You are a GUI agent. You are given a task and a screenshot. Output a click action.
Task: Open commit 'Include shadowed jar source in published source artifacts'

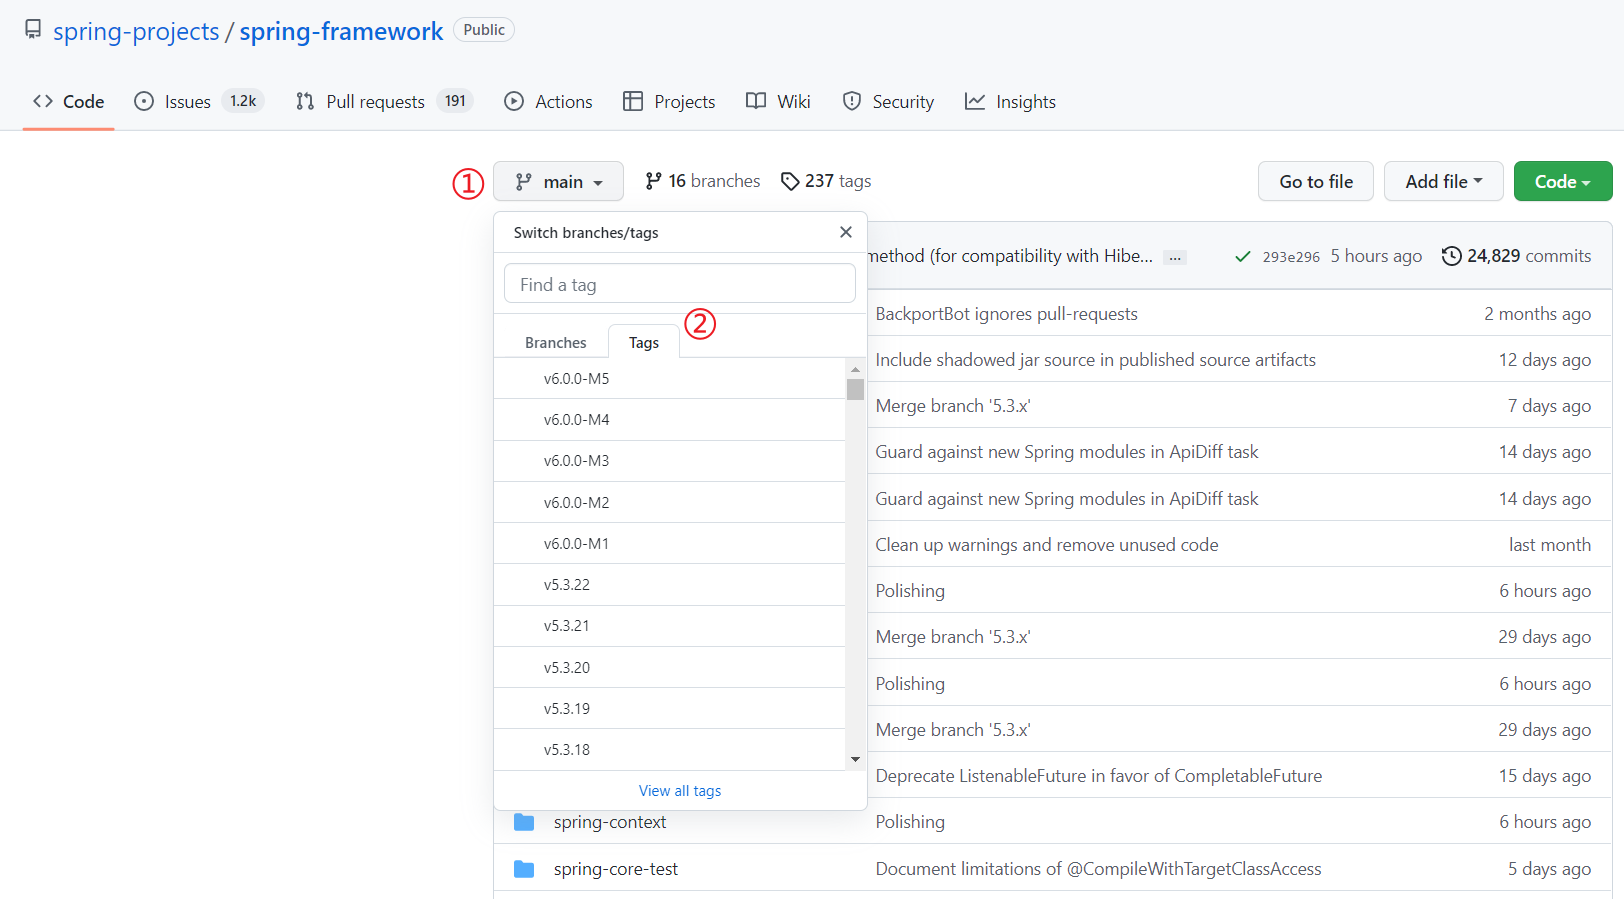1096,360
